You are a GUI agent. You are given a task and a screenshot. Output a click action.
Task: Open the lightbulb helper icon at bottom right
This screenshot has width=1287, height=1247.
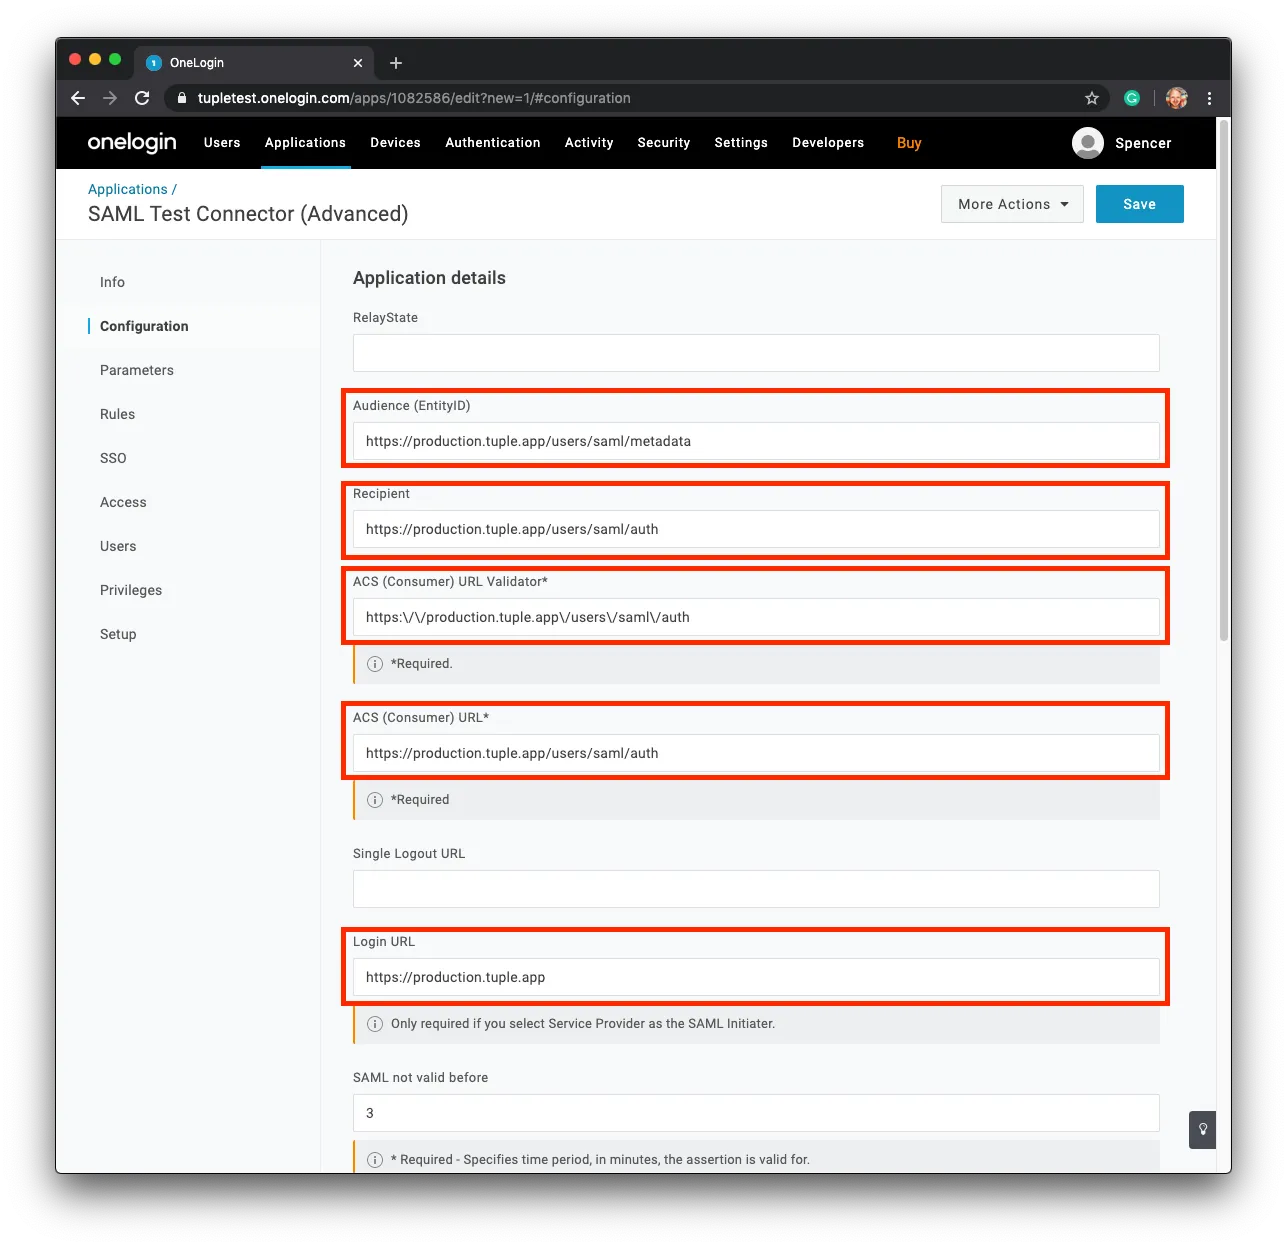1202,1129
